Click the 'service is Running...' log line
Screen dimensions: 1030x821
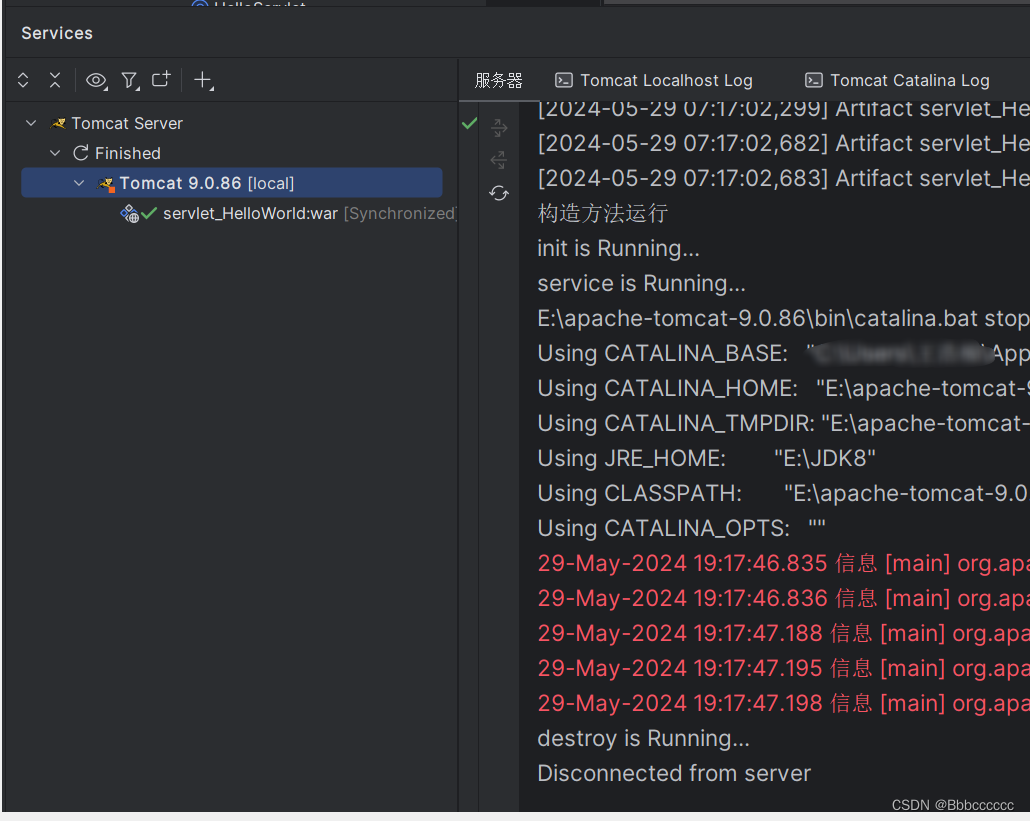click(641, 283)
